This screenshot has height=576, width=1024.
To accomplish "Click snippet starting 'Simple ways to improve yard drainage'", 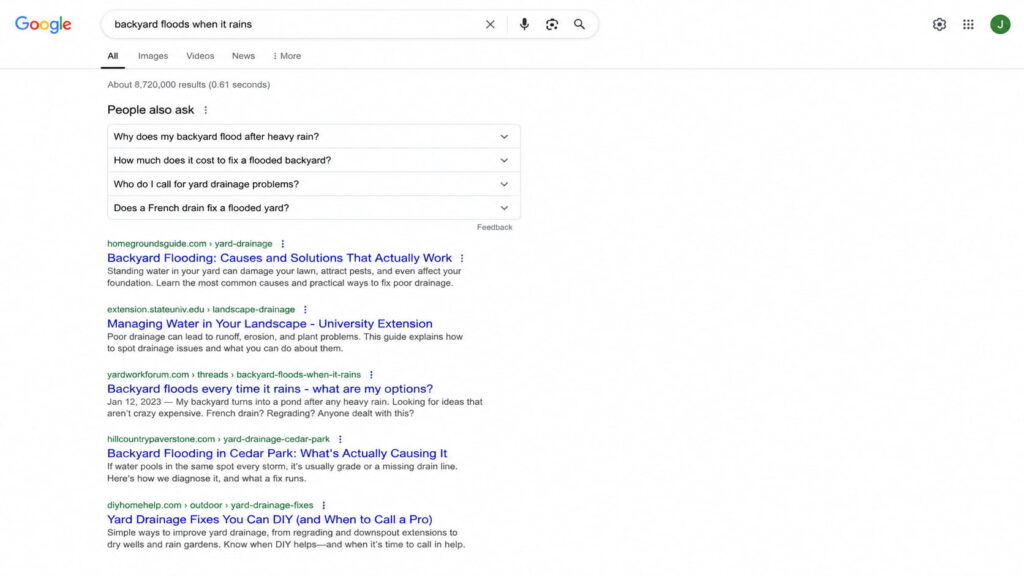I will coord(286,538).
